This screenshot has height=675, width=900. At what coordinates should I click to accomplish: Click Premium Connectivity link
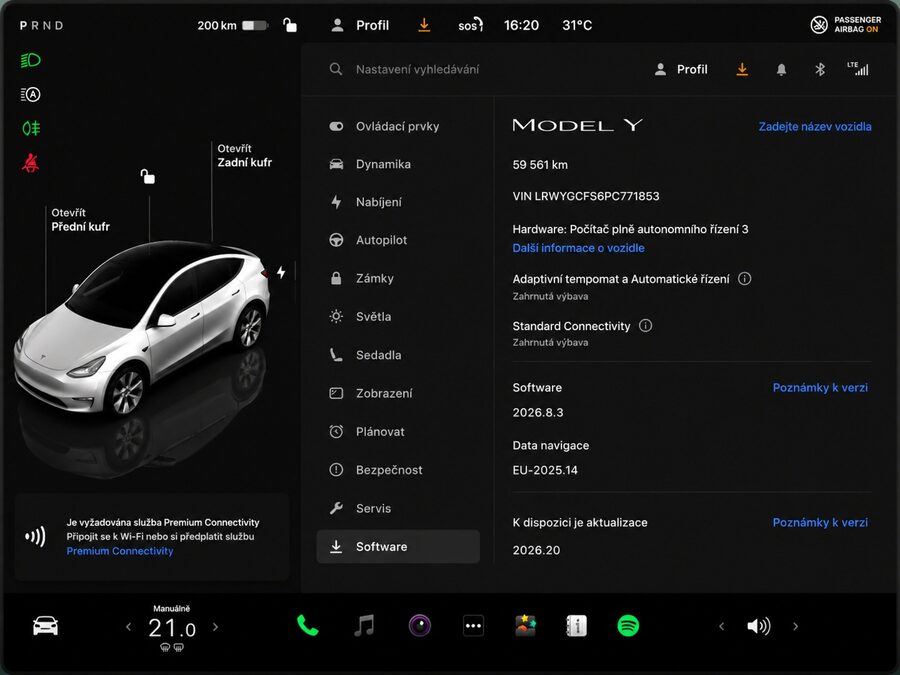119,551
